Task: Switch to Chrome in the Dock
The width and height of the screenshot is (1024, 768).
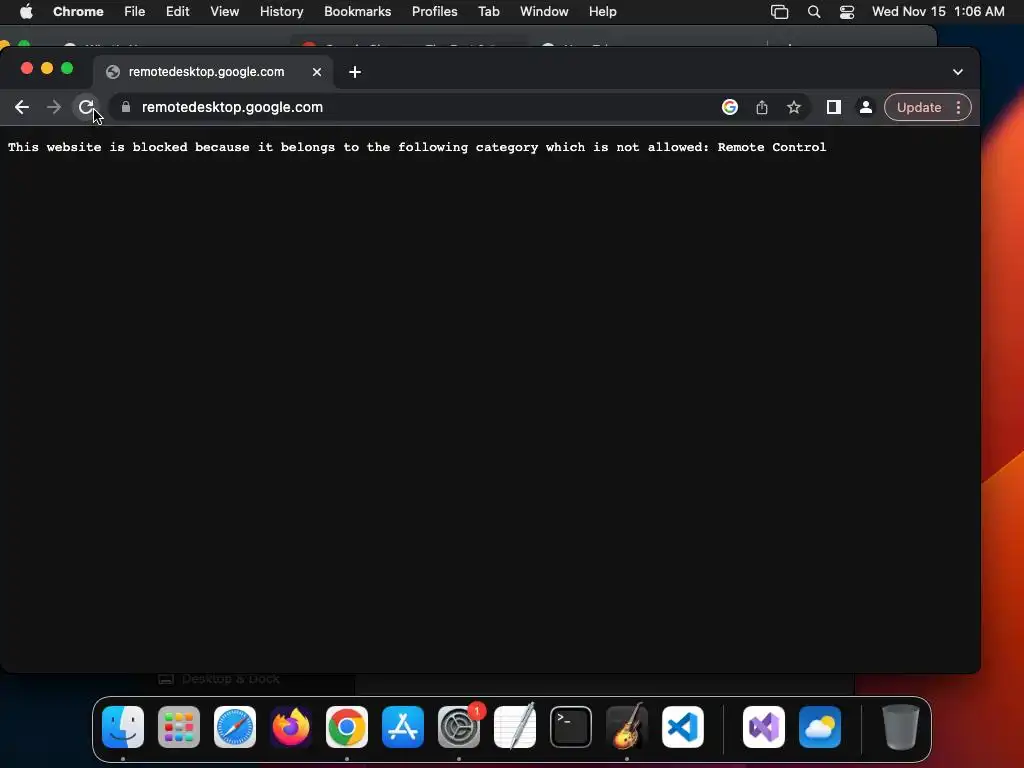Action: (347, 727)
